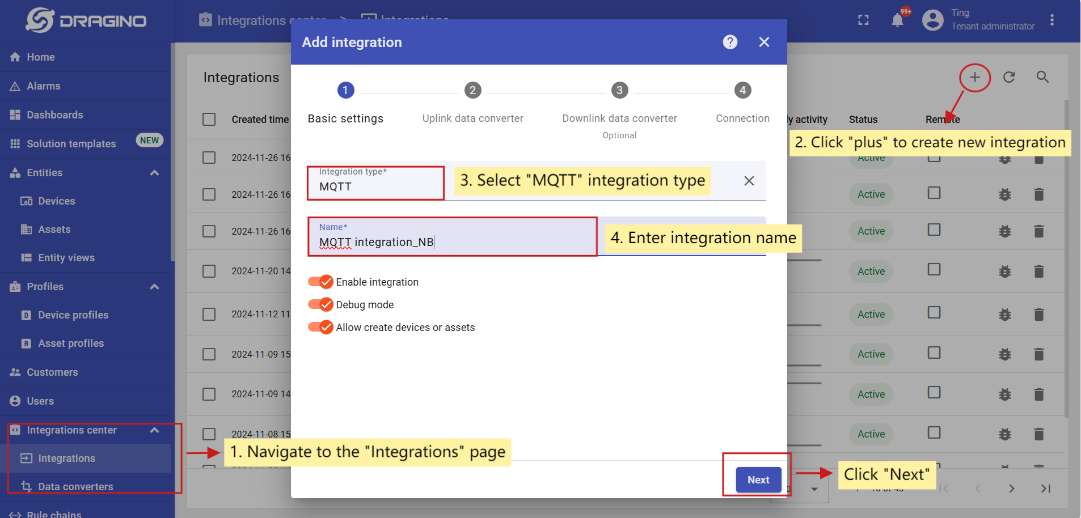Sort by the Created time column header
1081x518 pixels.
tap(260, 119)
